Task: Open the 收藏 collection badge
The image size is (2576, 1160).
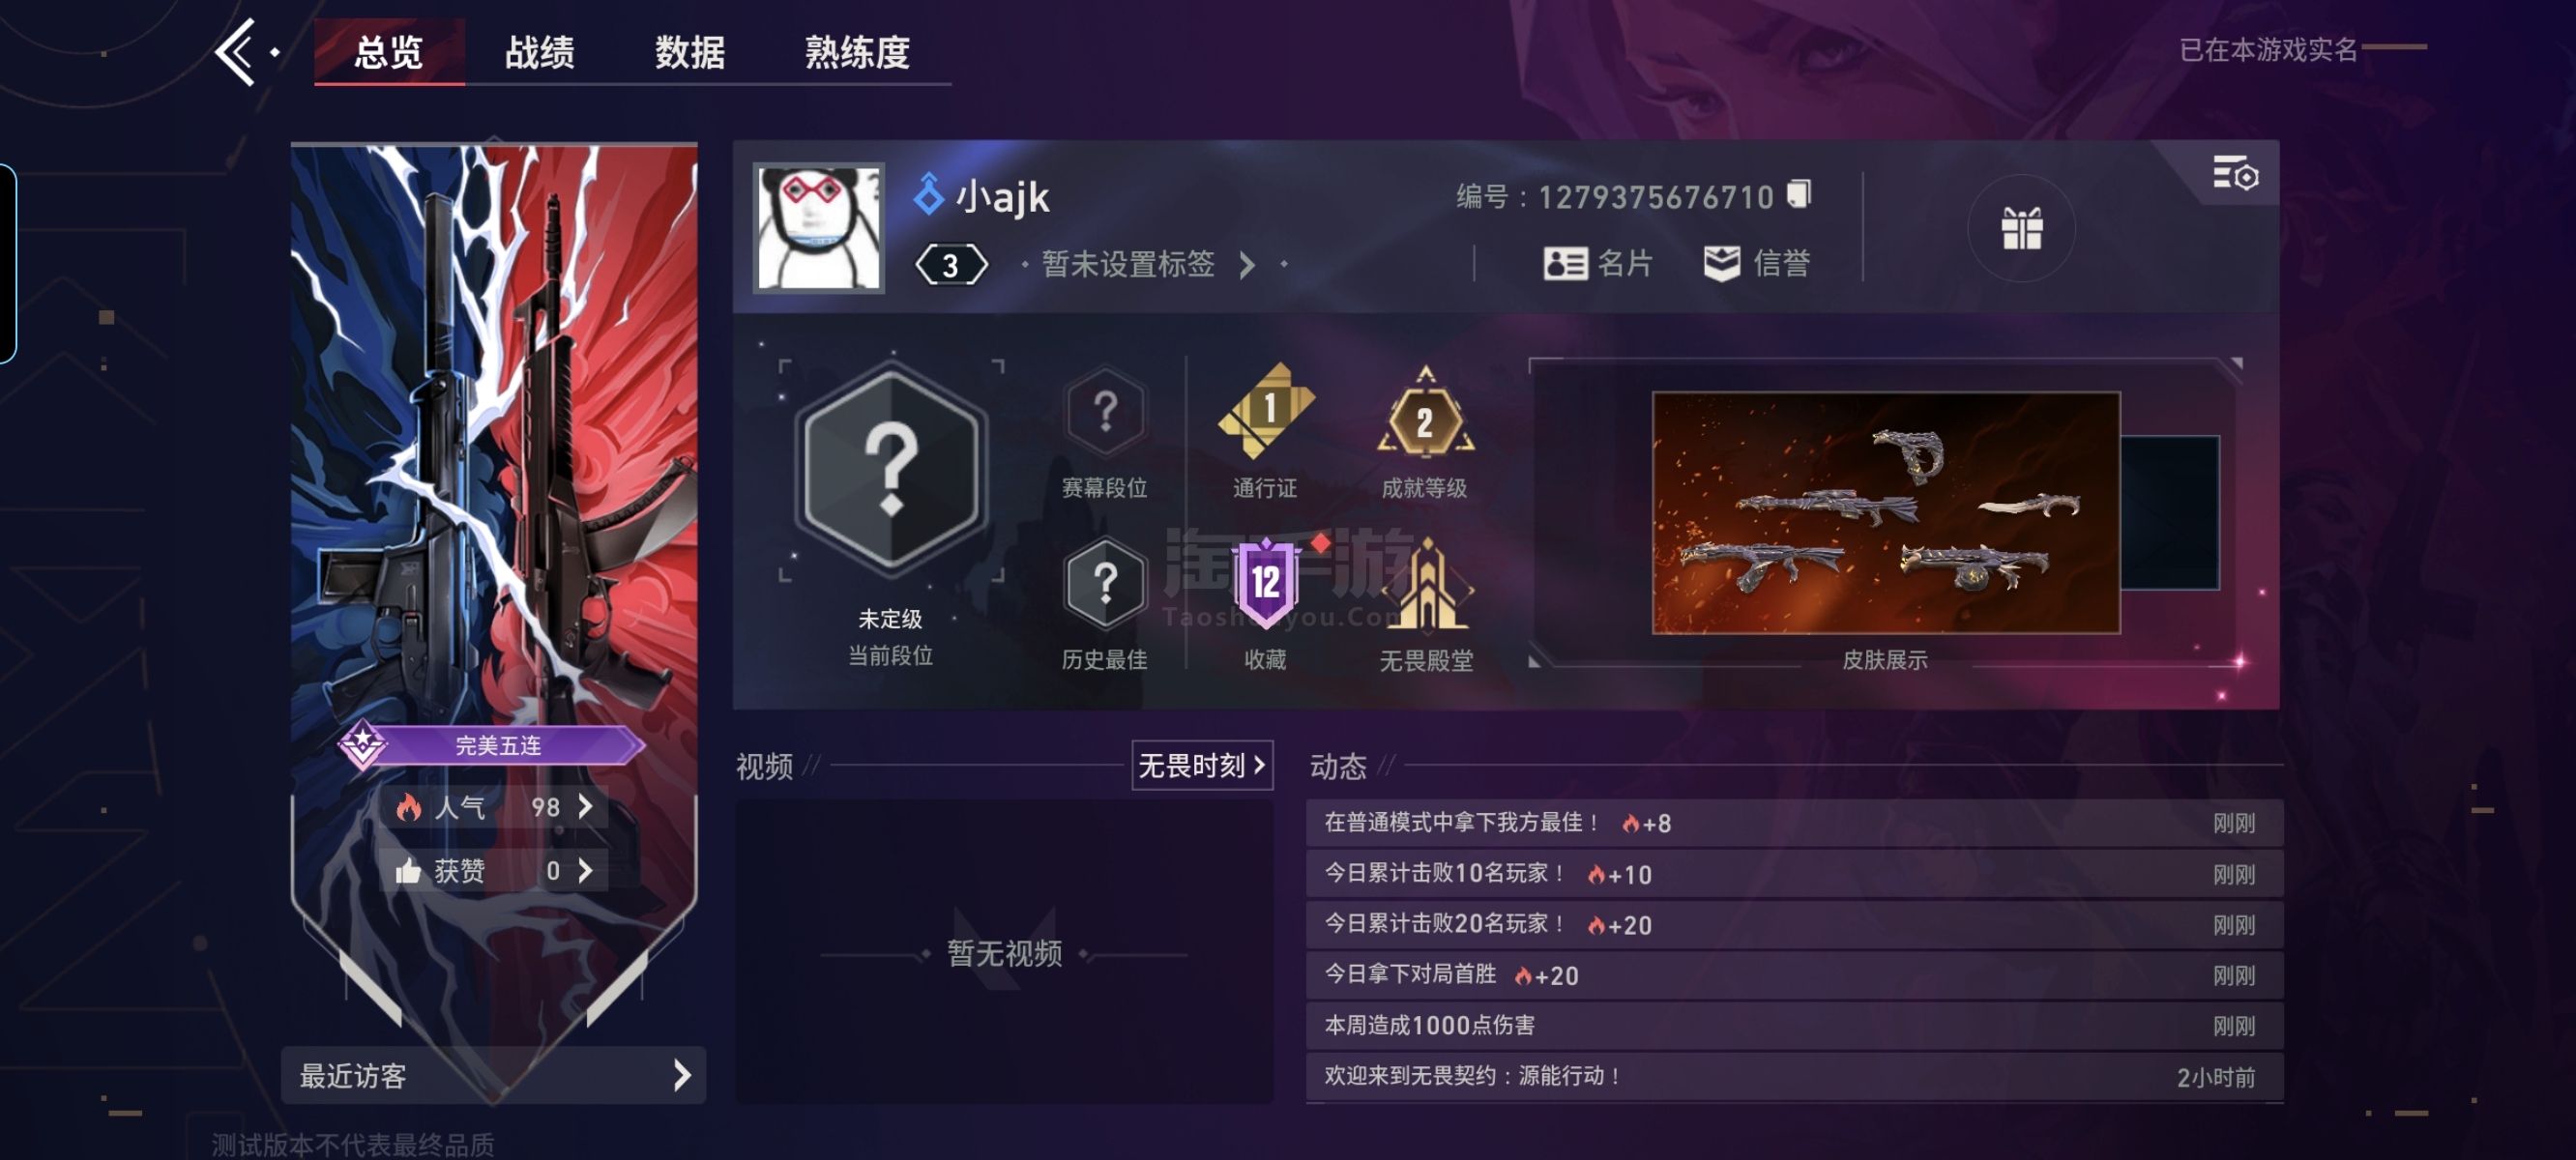Action: [x=1266, y=584]
